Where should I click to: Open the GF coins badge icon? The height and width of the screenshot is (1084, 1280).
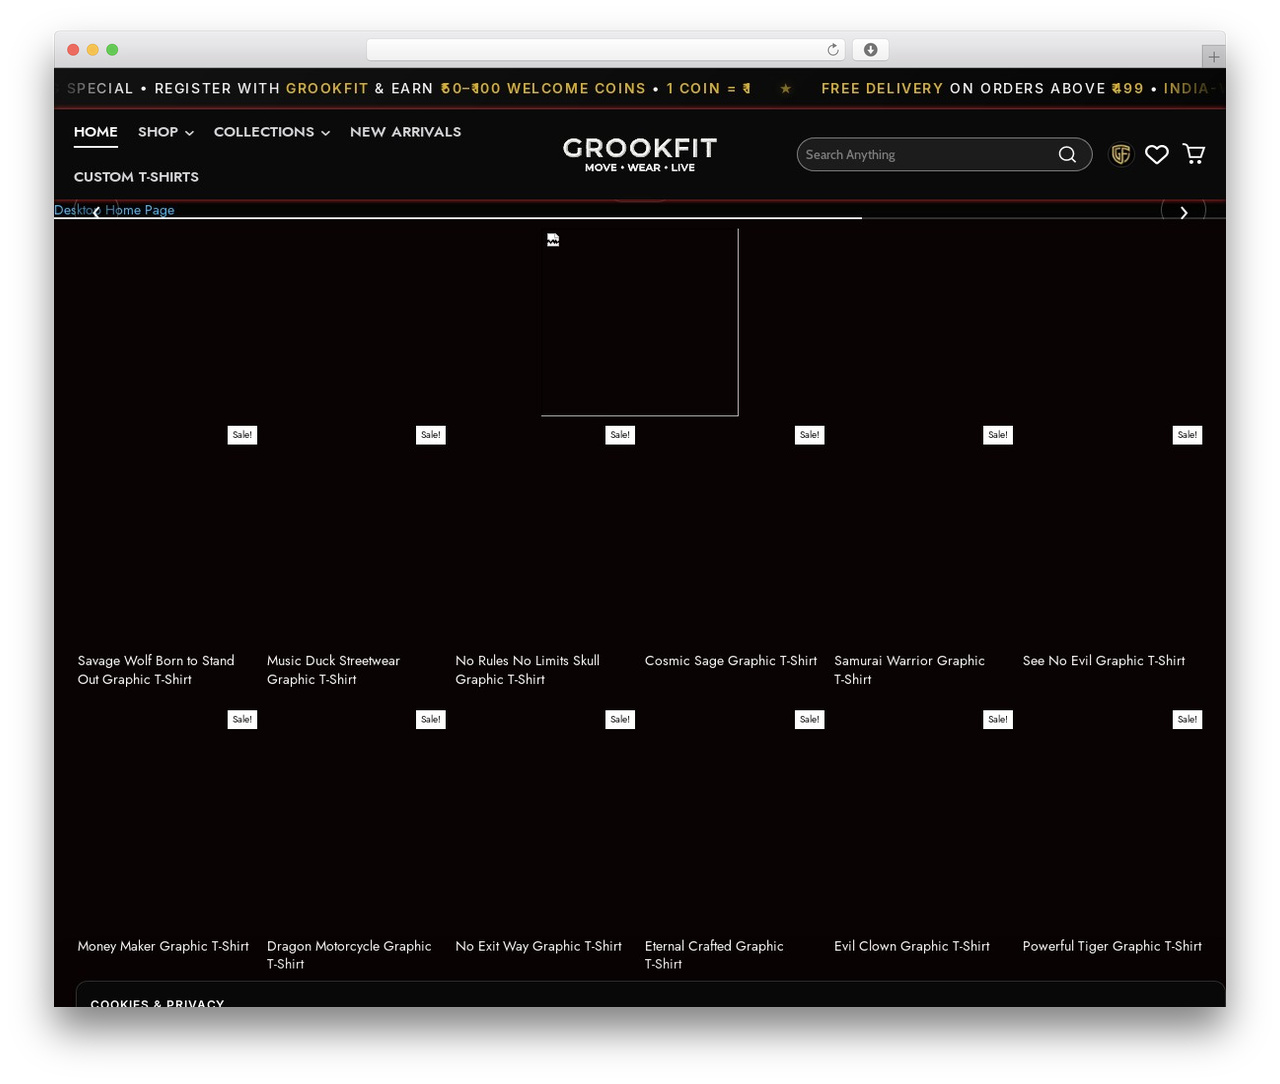[x=1121, y=154]
